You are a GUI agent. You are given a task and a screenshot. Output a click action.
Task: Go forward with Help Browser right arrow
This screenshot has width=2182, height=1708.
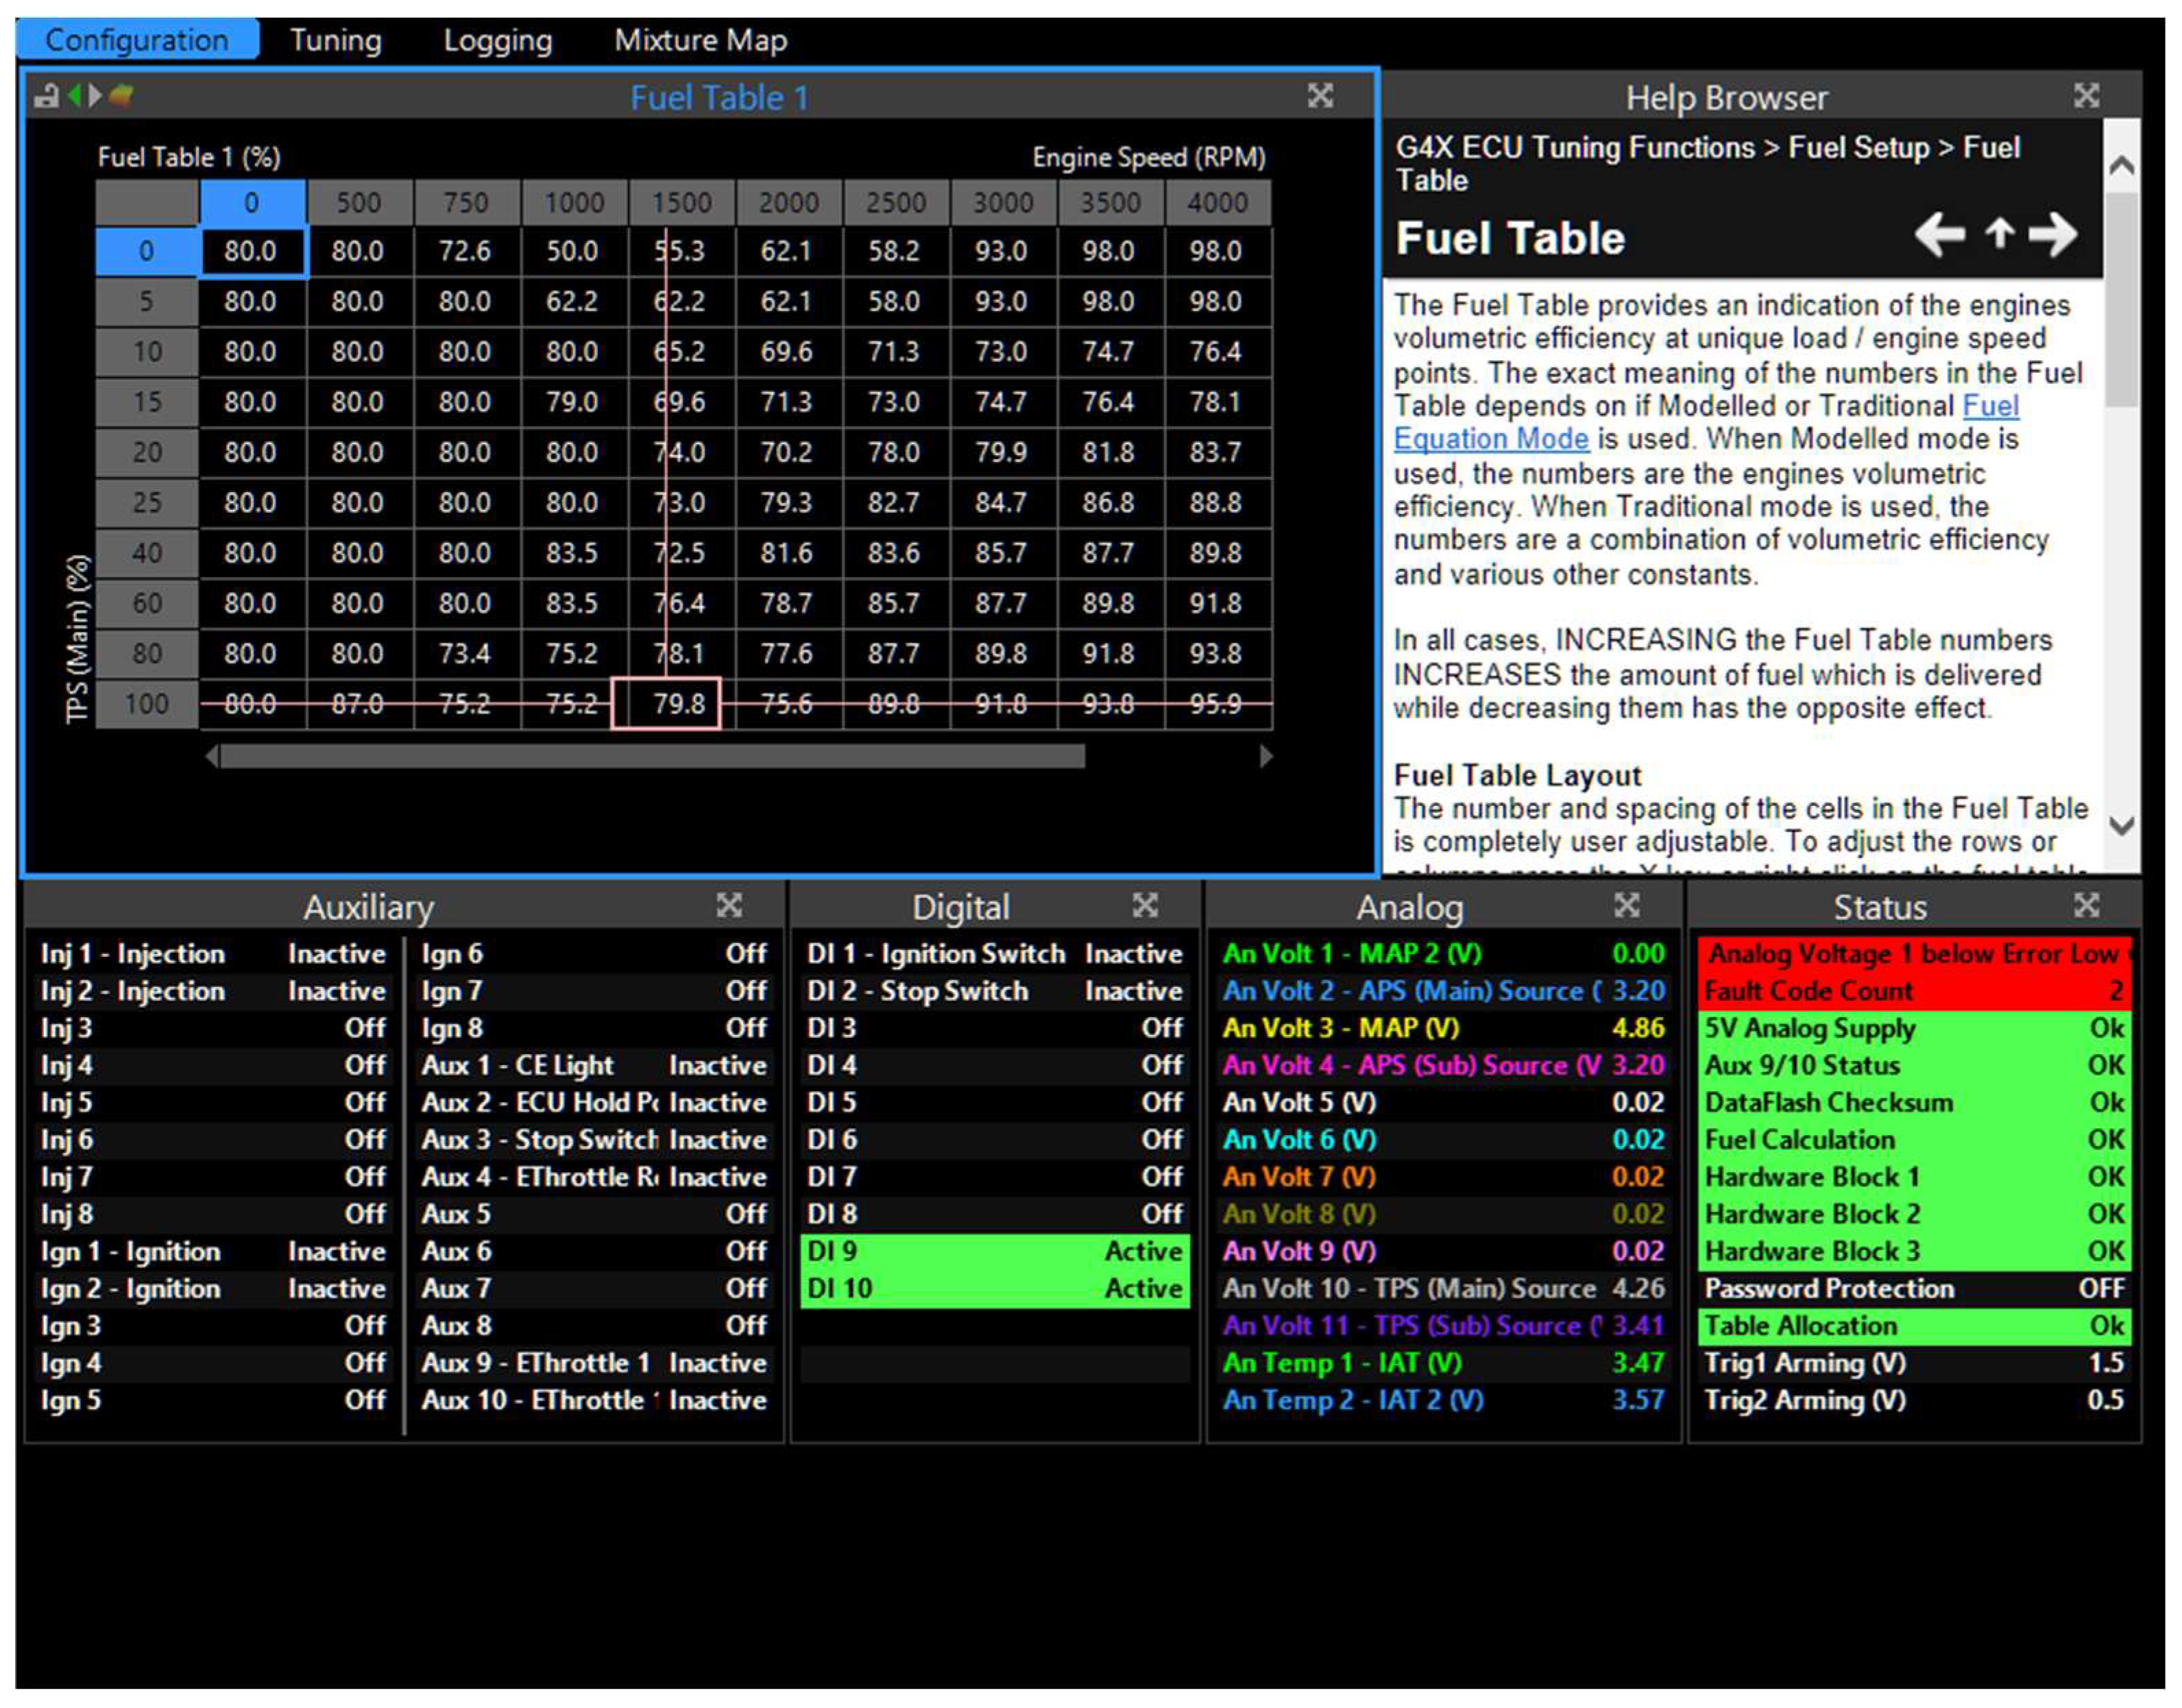[x=2053, y=236]
